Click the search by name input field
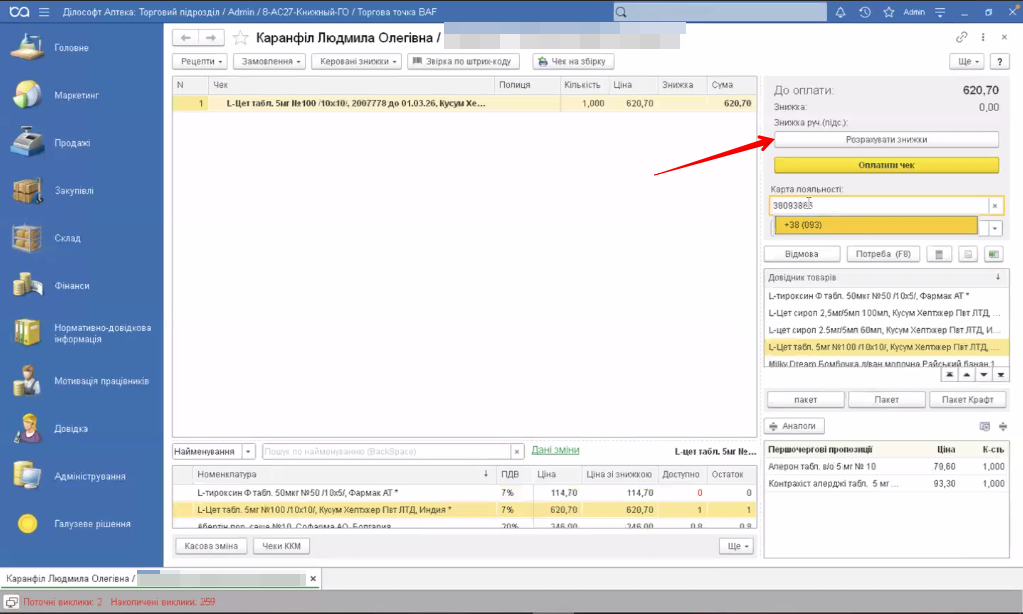Image resolution: width=1023 pixels, height=614 pixels. (385, 451)
